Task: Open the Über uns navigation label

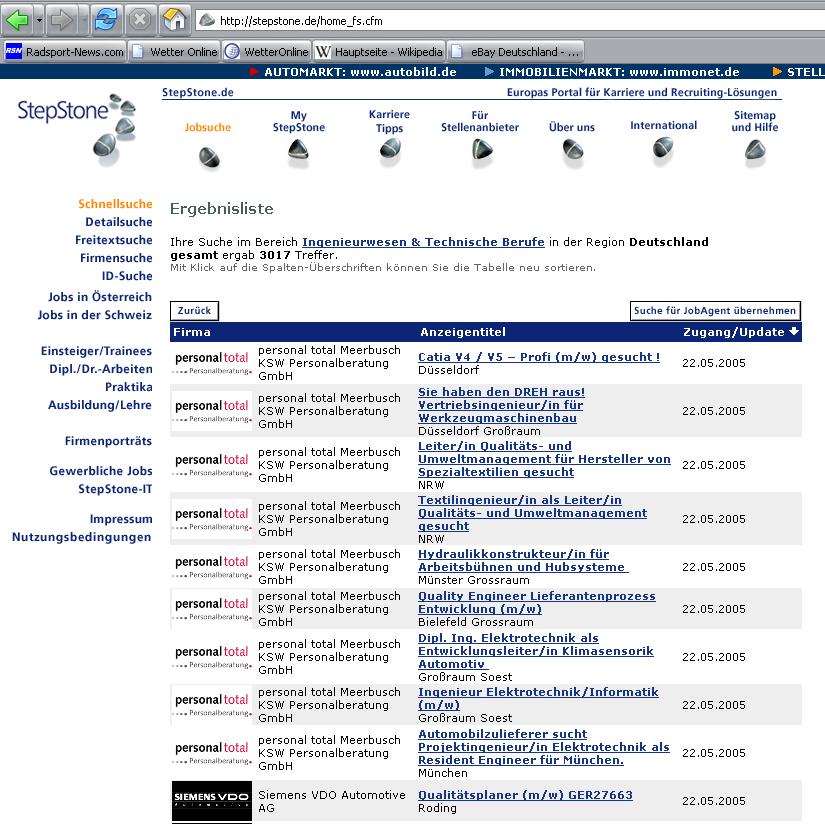Action: pyautogui.click(x=571, y=127)
